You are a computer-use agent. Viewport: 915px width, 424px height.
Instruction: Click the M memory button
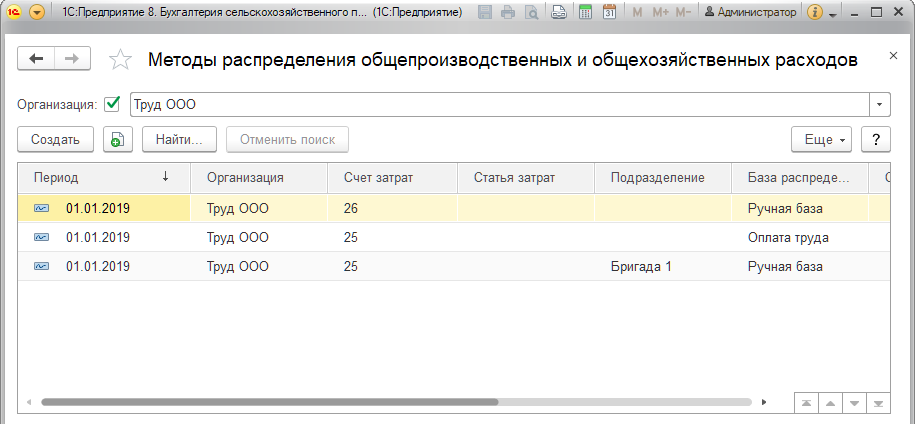pos(637,12)
